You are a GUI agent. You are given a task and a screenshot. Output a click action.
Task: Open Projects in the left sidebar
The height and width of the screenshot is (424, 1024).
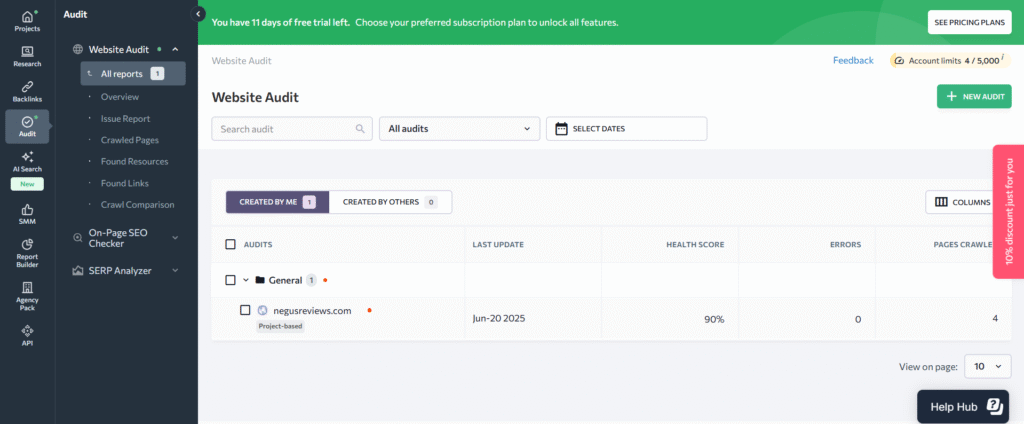pos(27,21)
